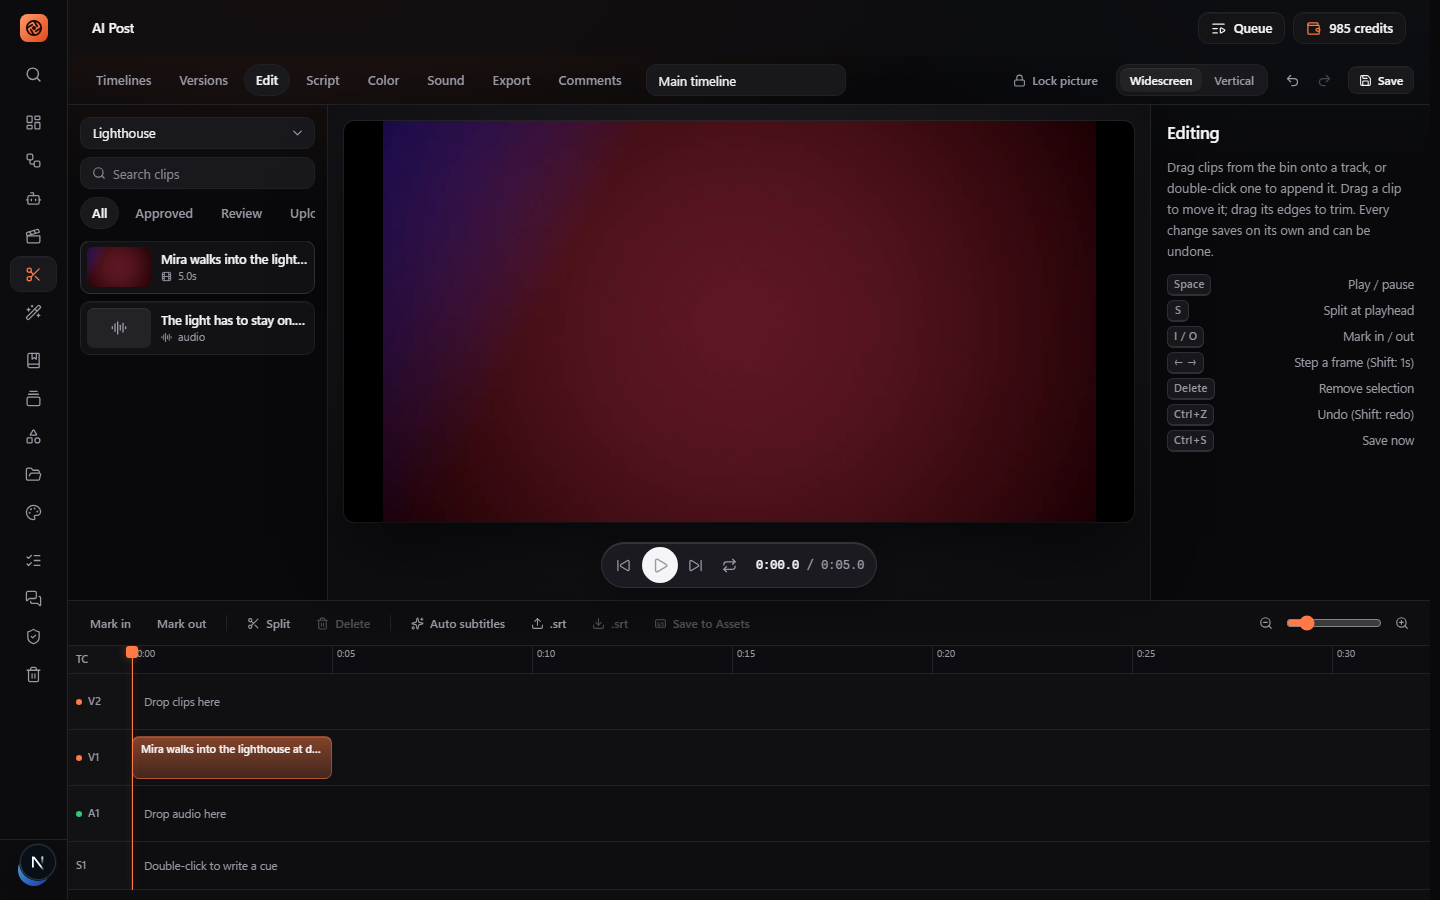Click the Main timeline name field

(x=746, y=81)
